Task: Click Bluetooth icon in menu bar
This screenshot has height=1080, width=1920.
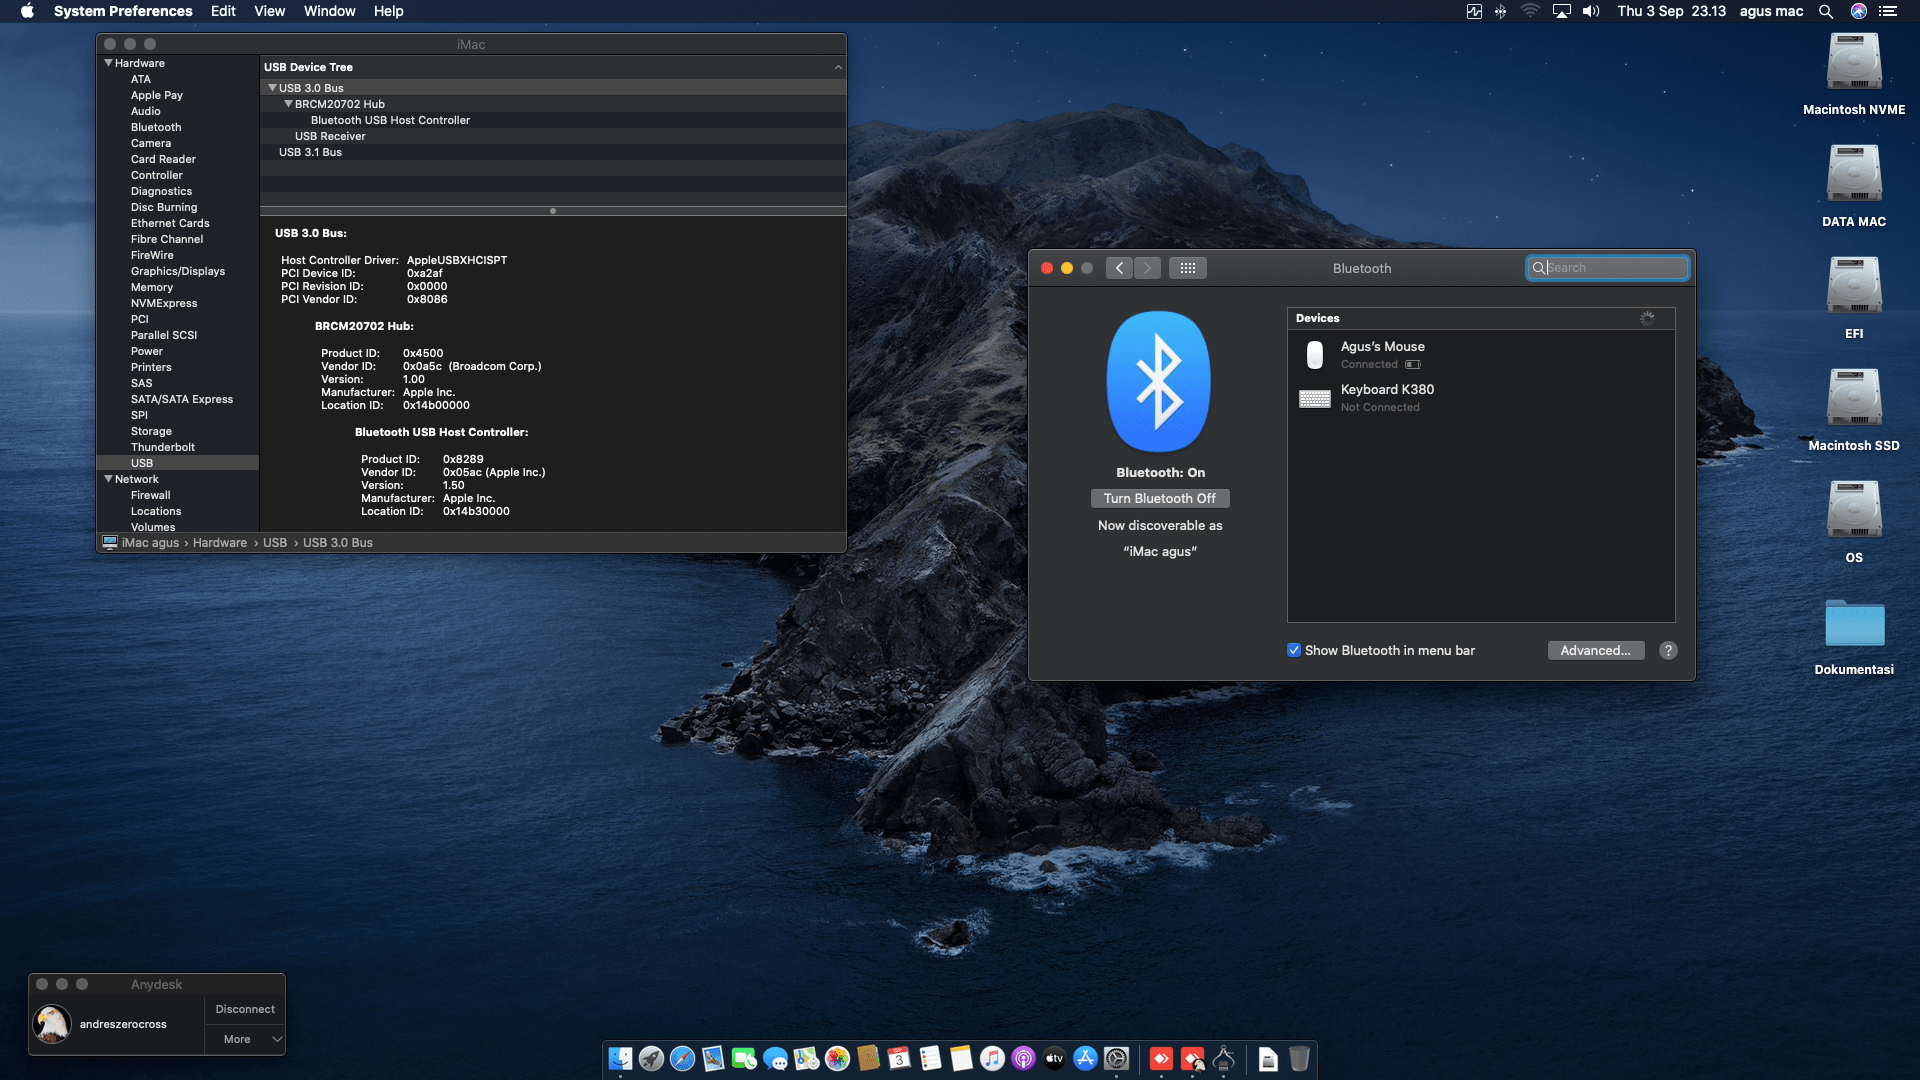Action: pos(1500,11)
